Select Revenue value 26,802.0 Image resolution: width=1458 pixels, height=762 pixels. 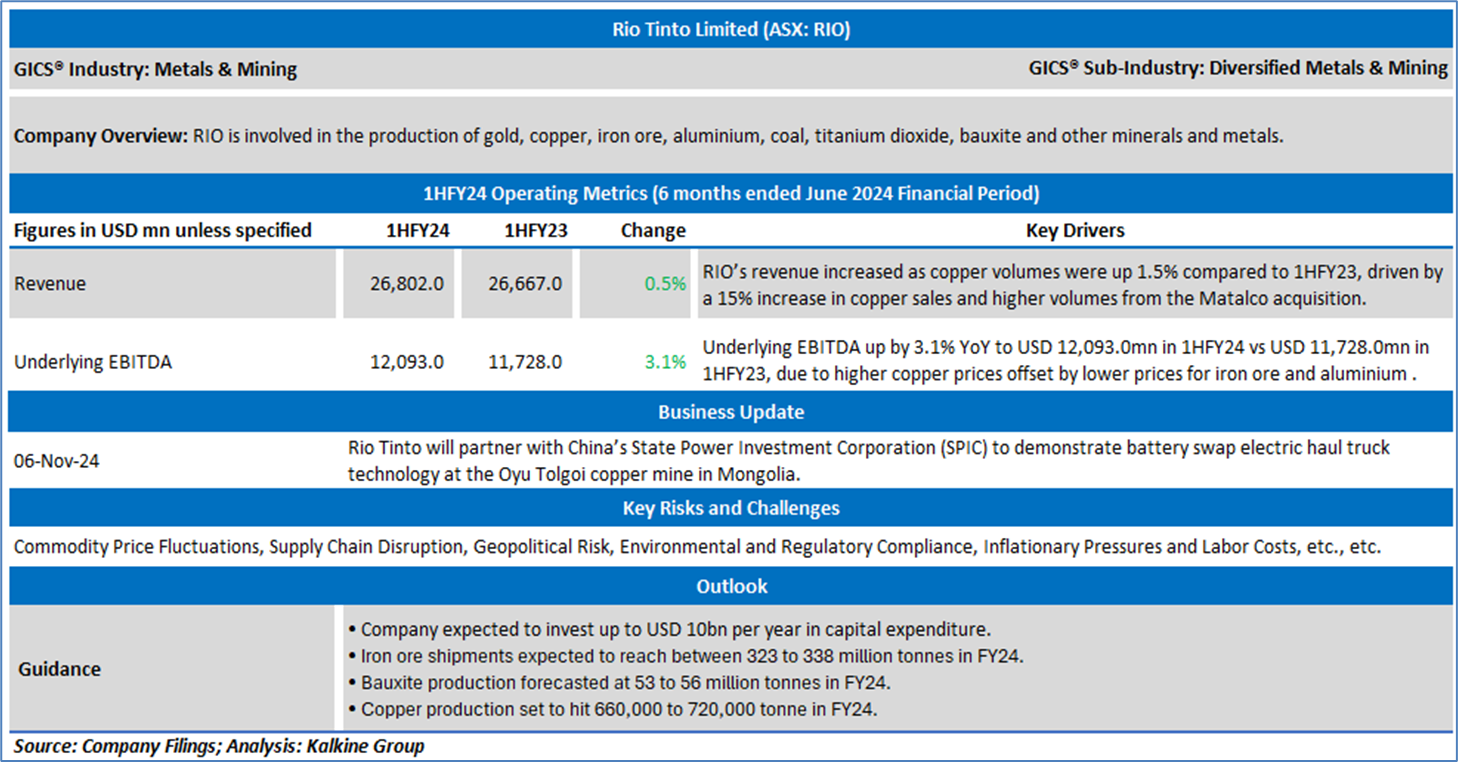point(406,284)
